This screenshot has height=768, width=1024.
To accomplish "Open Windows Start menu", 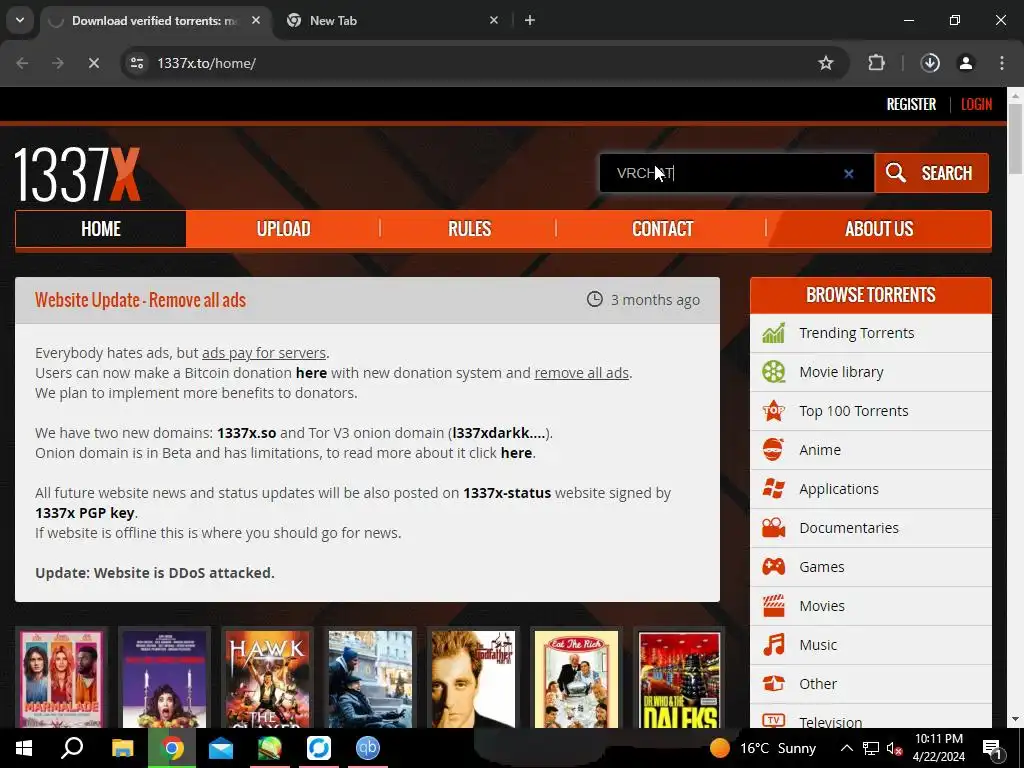I will pos(24,748).
